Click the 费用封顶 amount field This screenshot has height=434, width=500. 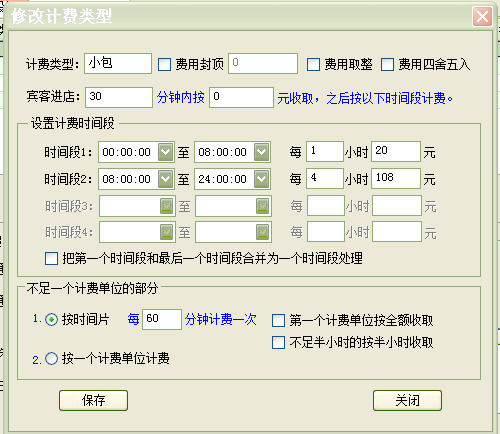pos(263,63)
